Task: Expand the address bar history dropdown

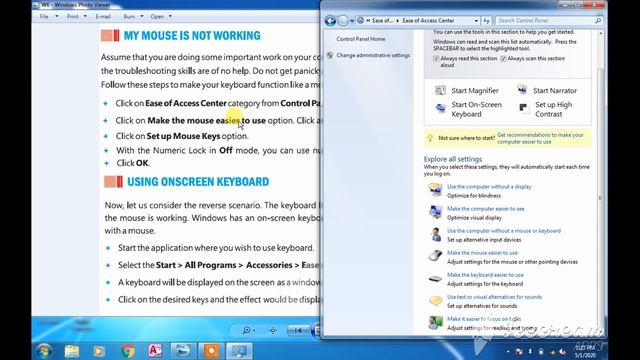Action: click(476, 20)
